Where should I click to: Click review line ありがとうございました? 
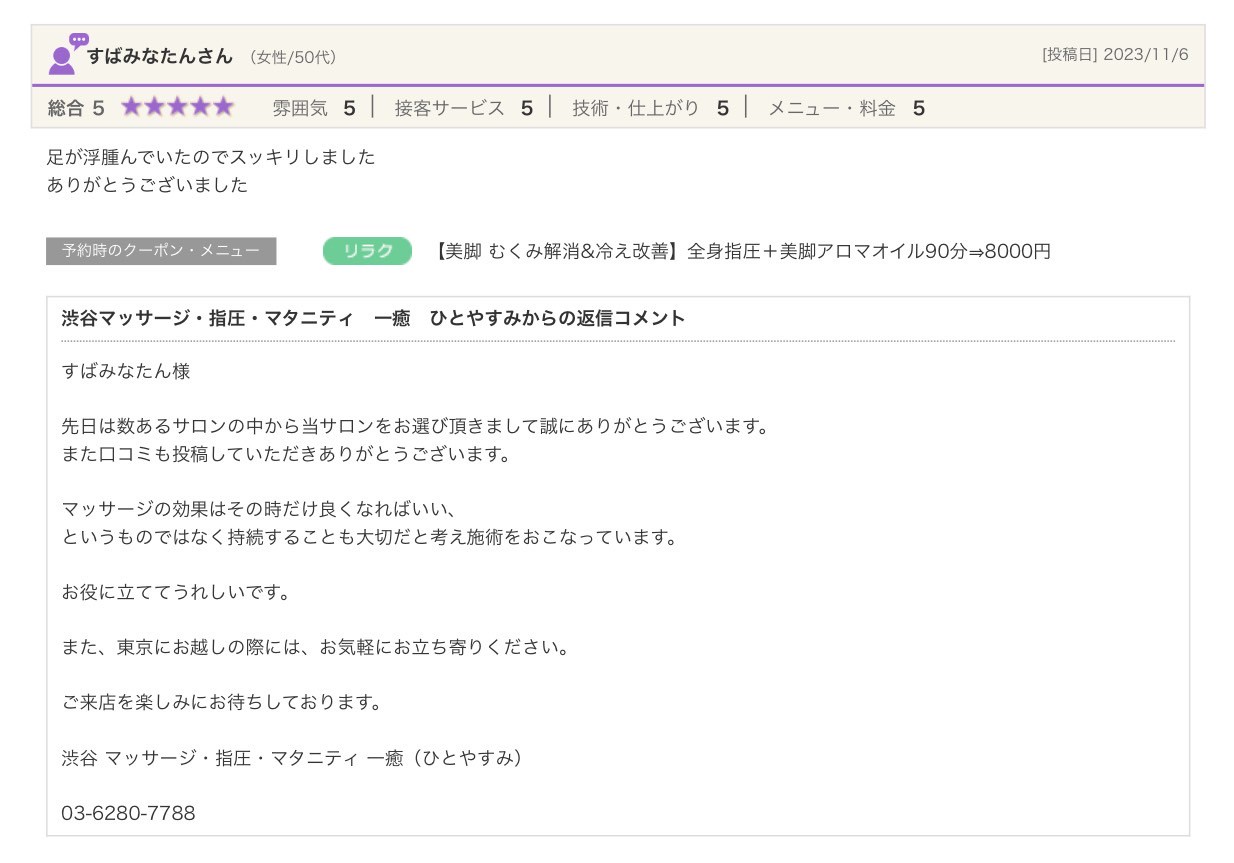147,185
